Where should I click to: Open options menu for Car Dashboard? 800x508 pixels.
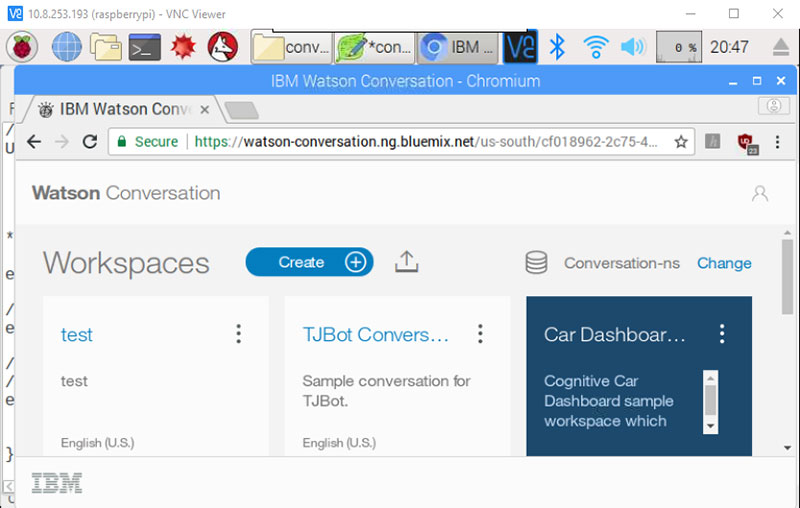(722, 334)
